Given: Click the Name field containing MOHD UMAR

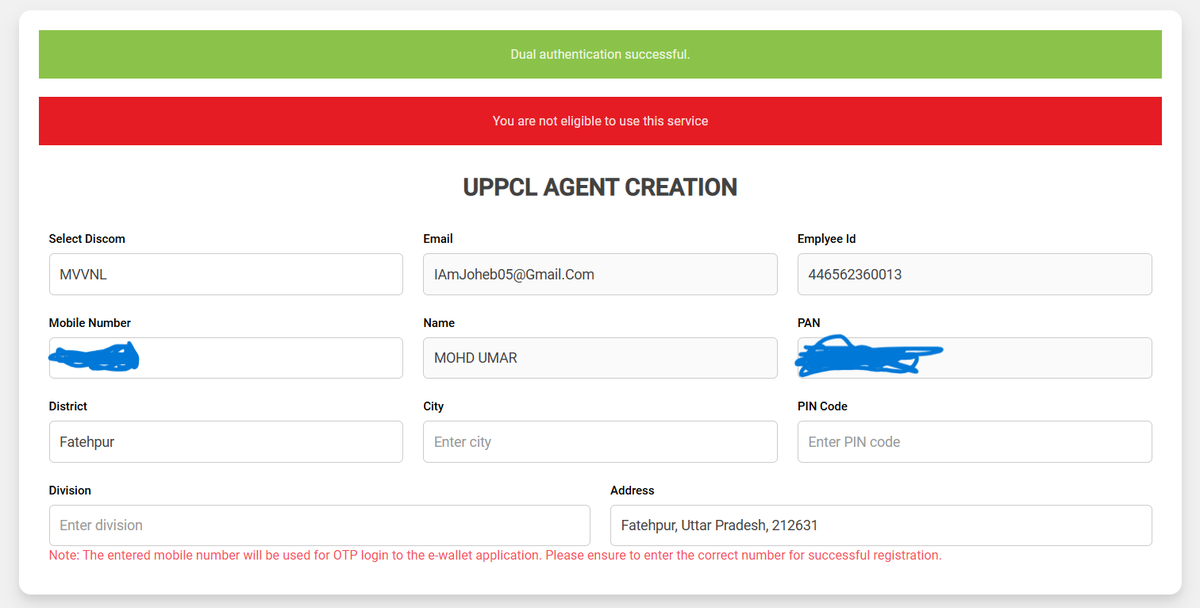Looking at the screenshot, I should coord(600,358).
